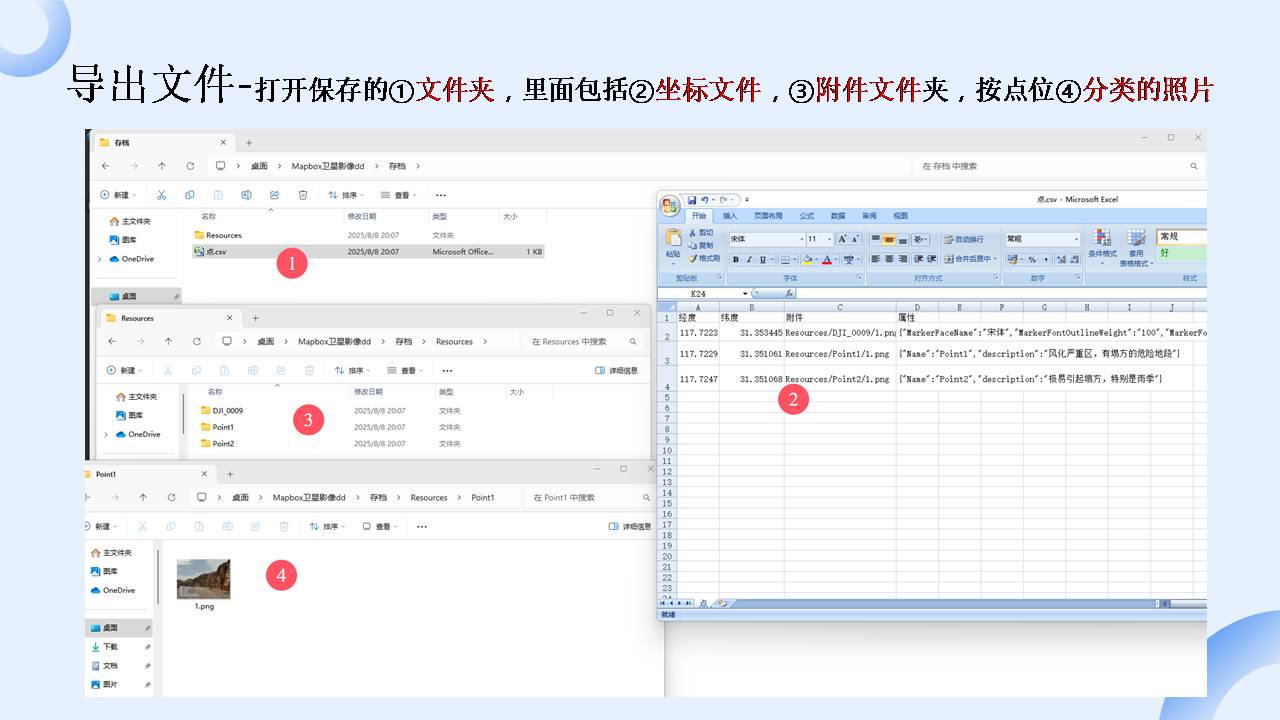The image size is (1280, 720).
Task: Rename item in the 存档 Explorer toolbar
Action: coord(246,195)
